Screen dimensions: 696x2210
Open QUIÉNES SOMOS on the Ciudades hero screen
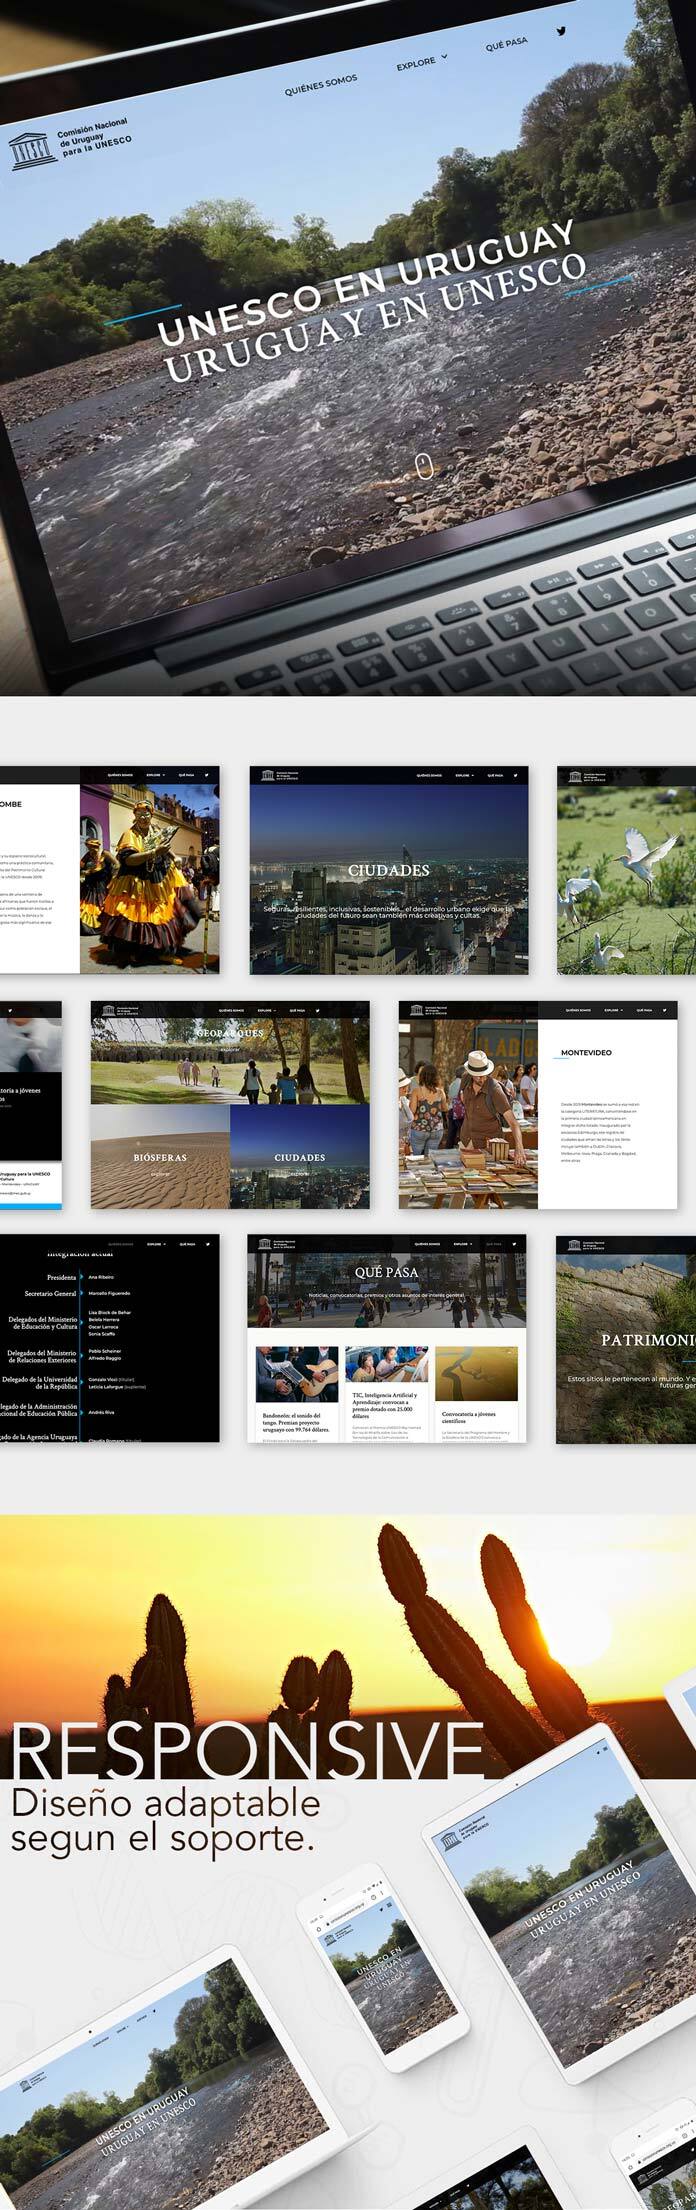coord(428,775)
